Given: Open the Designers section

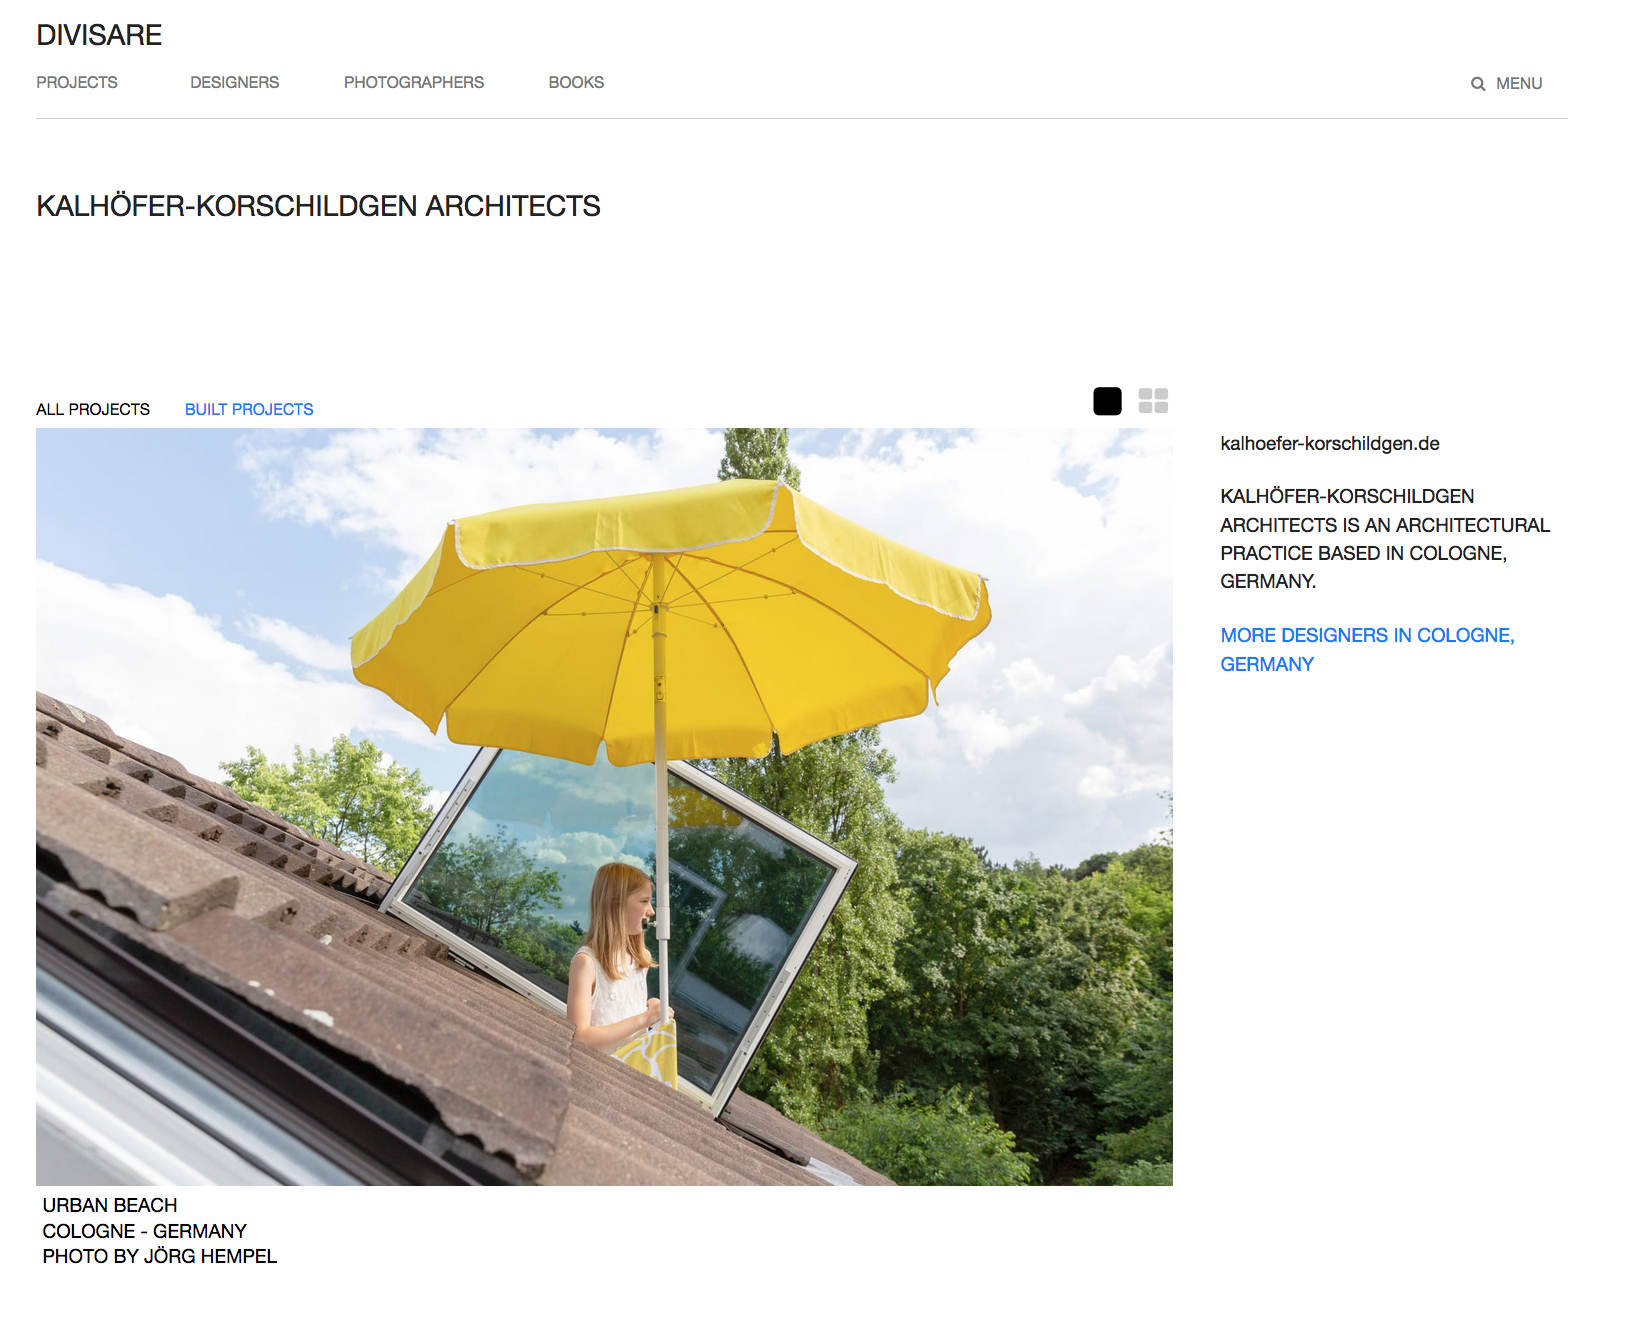Looking at the screenshot, I should coord(234,82).
